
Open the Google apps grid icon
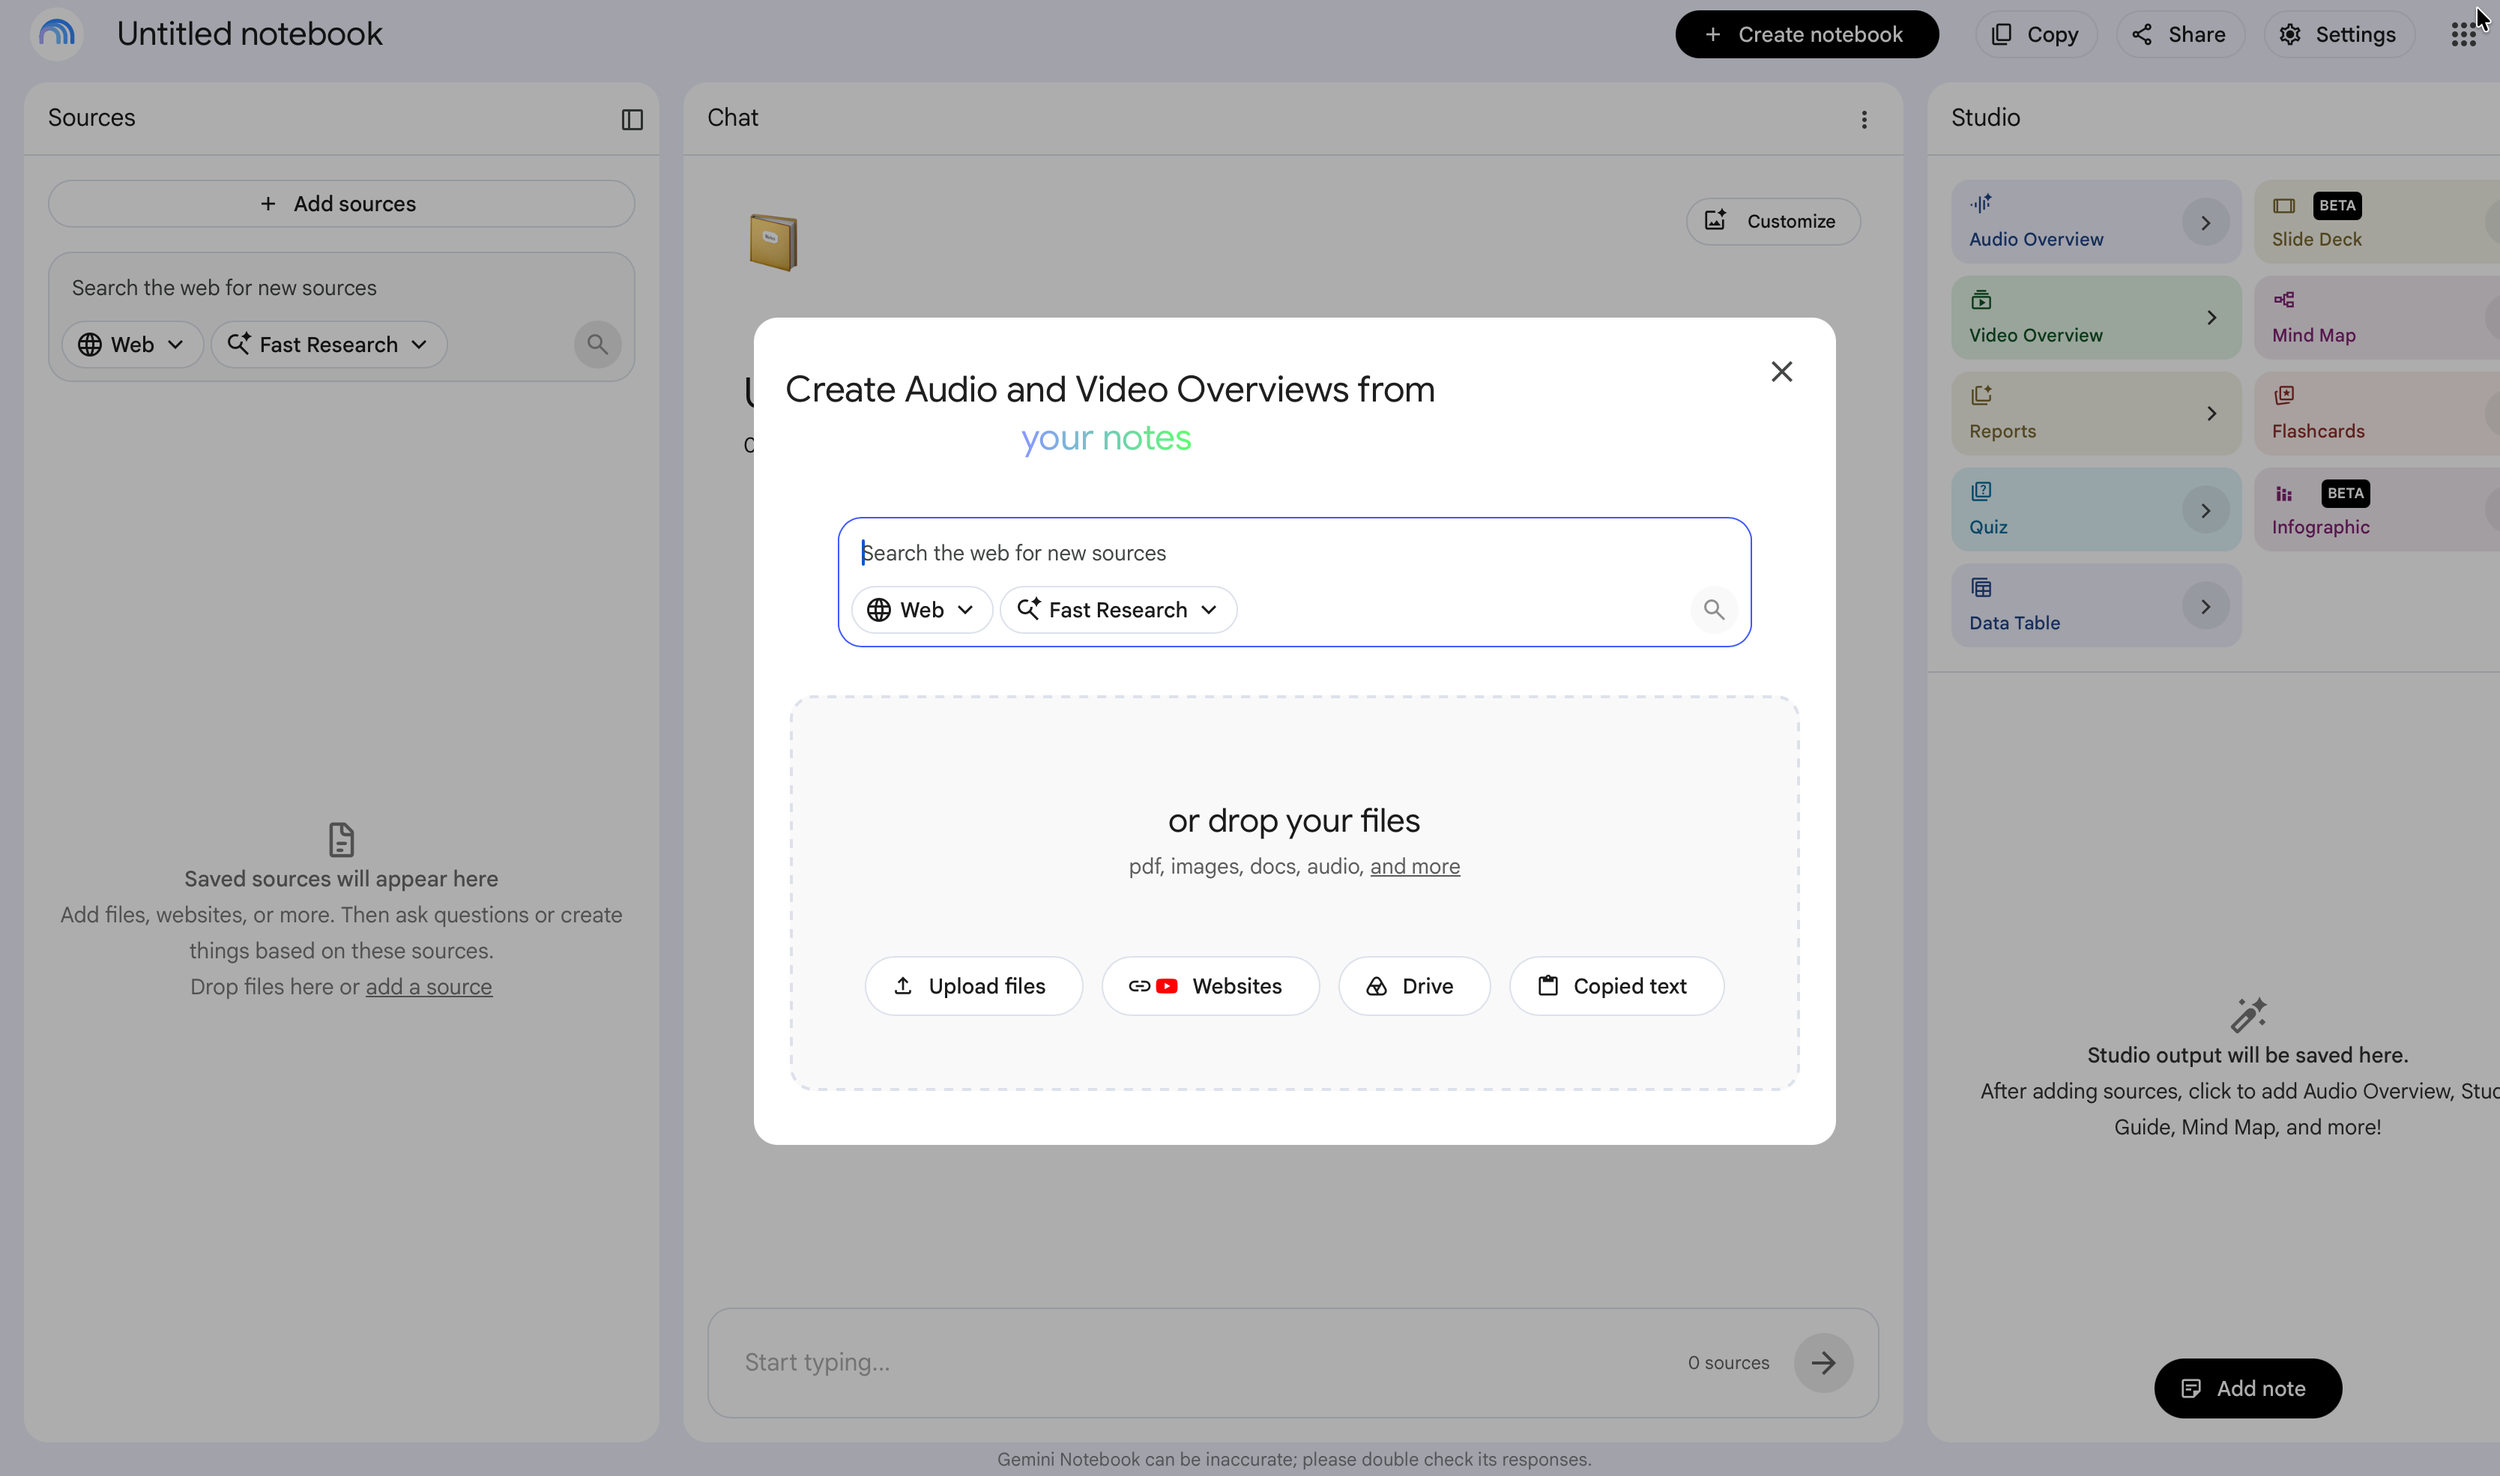tap(2463, 34)
